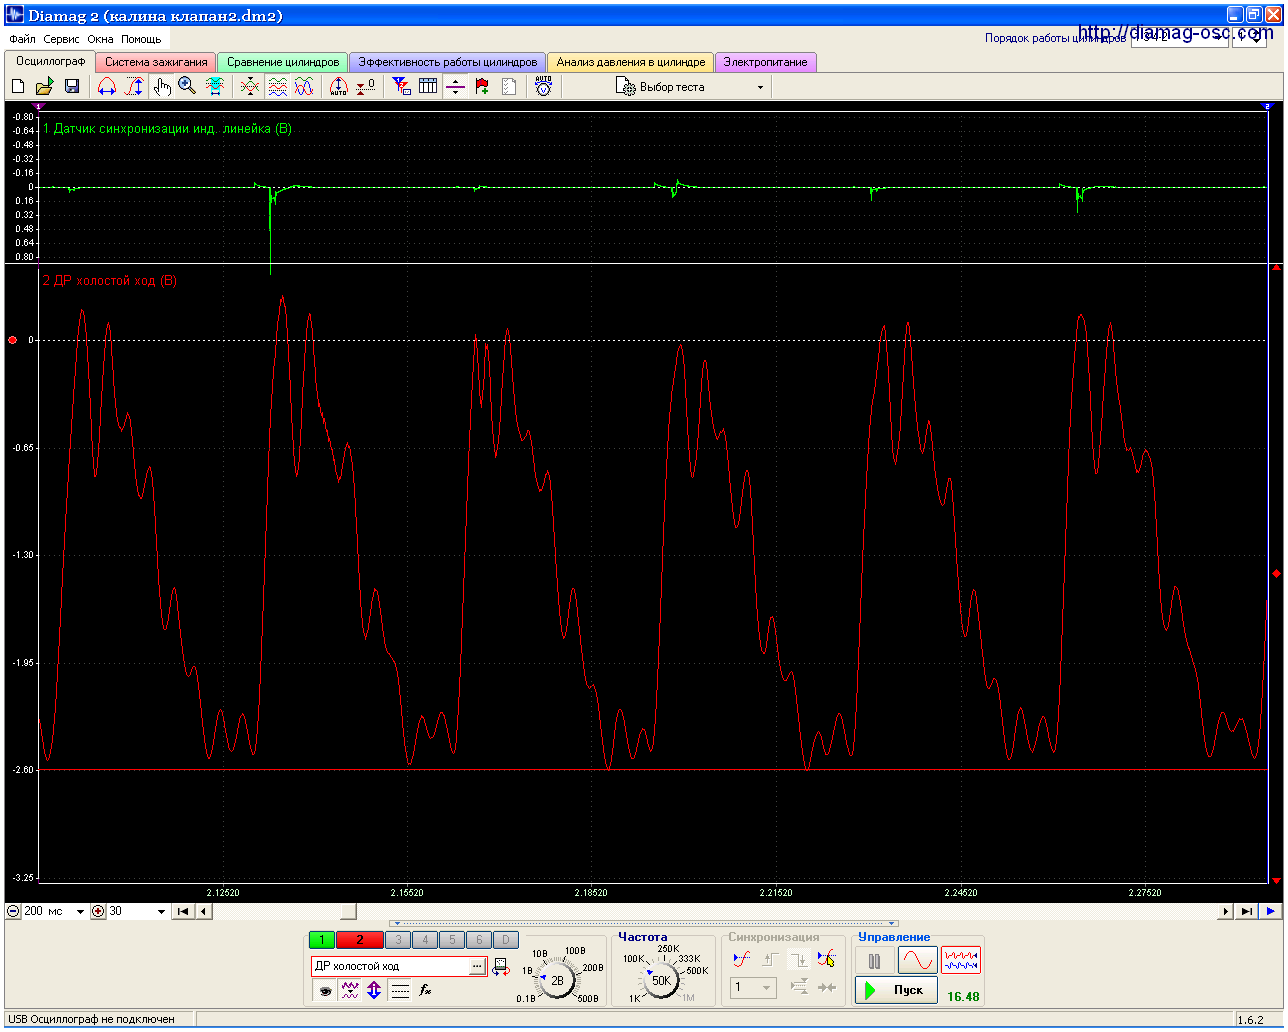Click the filter funnel icon
This screenshot has height=1032, width=1288.
pyautogui.click(x=401, y=87)
